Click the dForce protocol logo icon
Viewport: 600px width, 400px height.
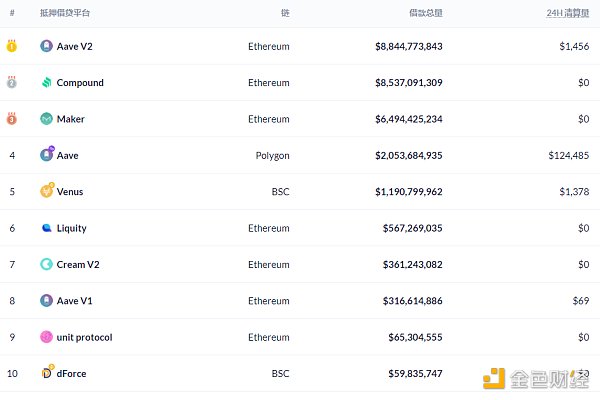click(x=46, y=373)
